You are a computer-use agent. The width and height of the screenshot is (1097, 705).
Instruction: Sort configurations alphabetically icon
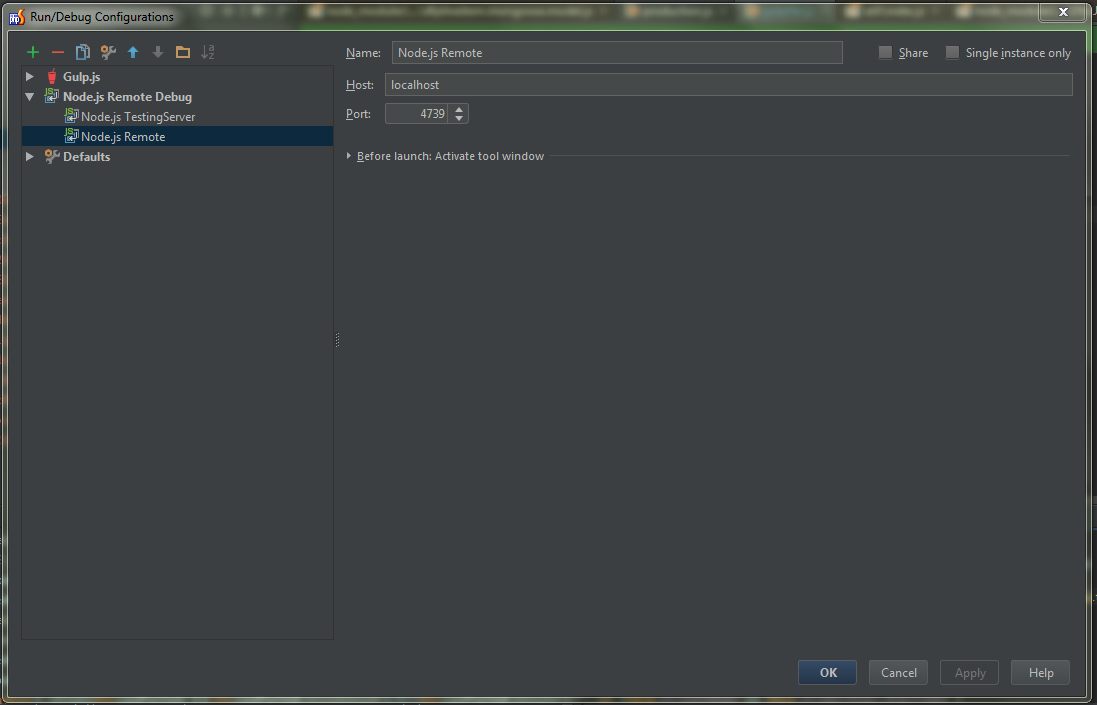point(208,52)
